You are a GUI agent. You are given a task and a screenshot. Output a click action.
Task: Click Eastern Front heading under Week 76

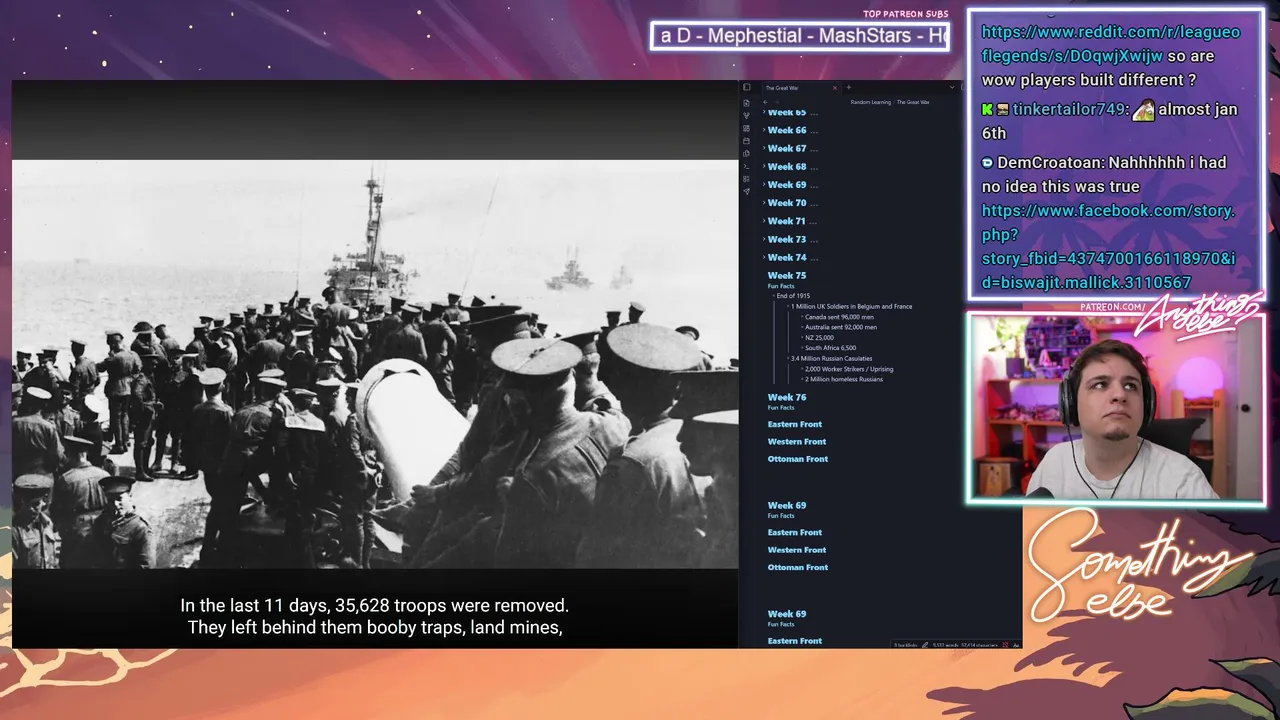(x=795, y=424)
